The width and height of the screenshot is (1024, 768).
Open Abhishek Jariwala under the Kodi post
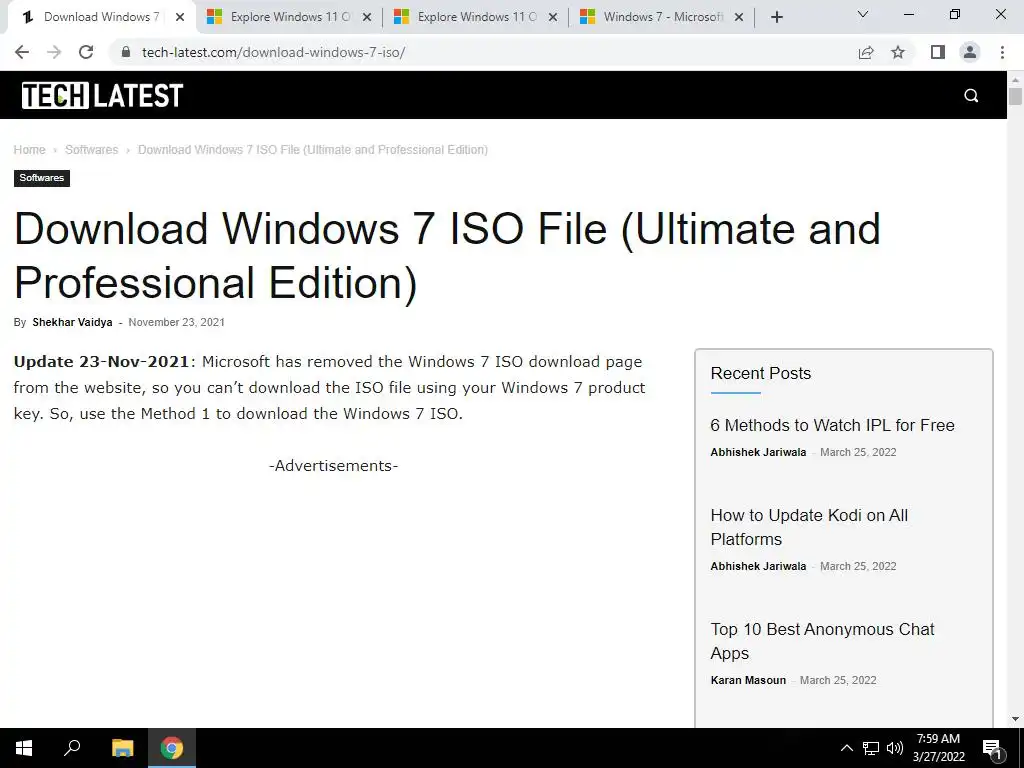tap(758, 566)
